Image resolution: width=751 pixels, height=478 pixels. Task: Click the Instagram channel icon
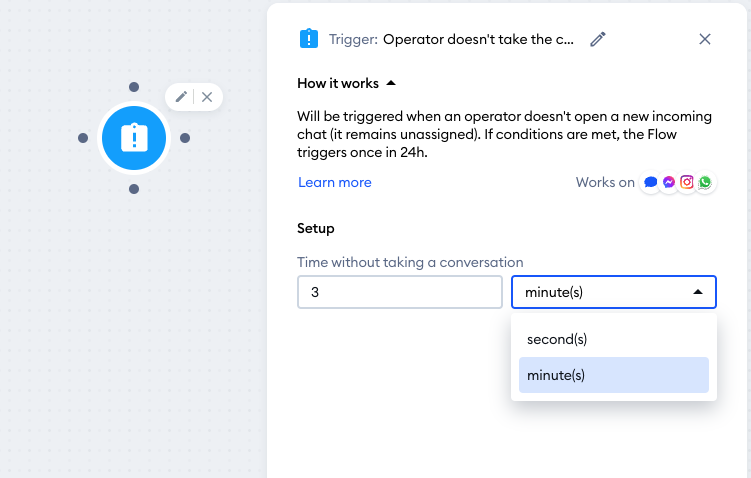[x=687, y=182]
